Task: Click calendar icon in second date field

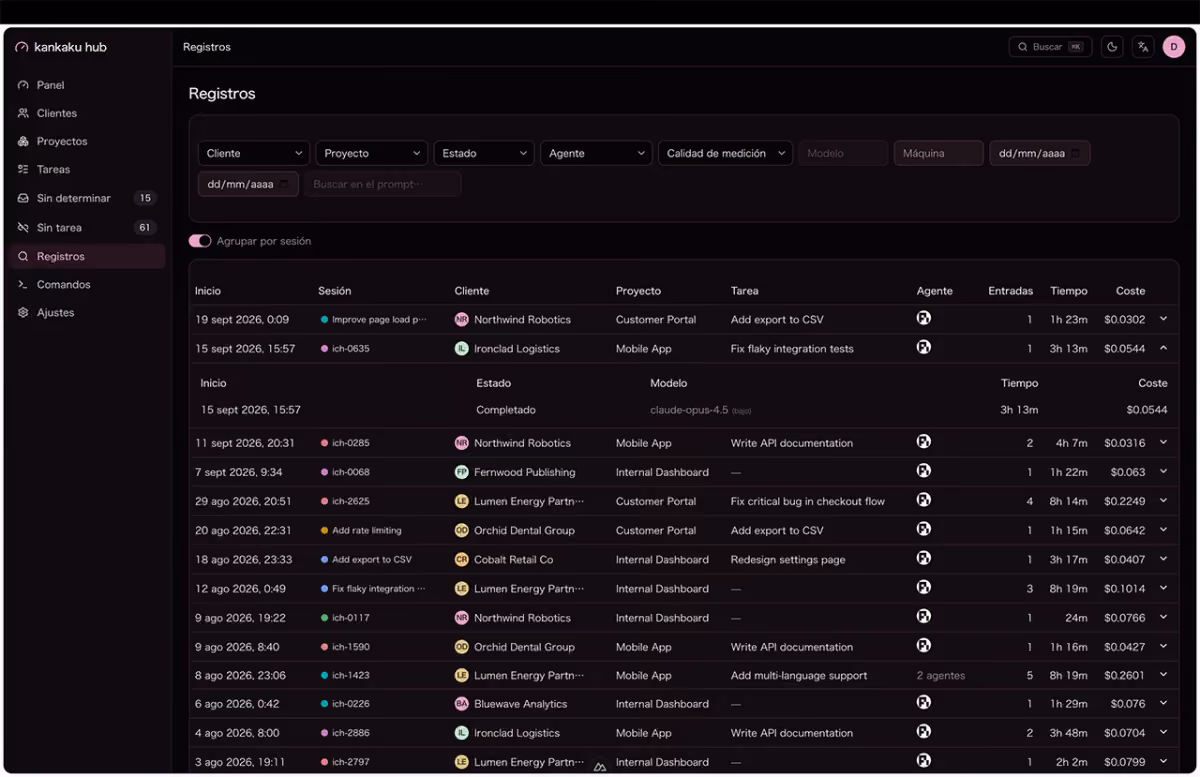Action: (x=283, y=184)
